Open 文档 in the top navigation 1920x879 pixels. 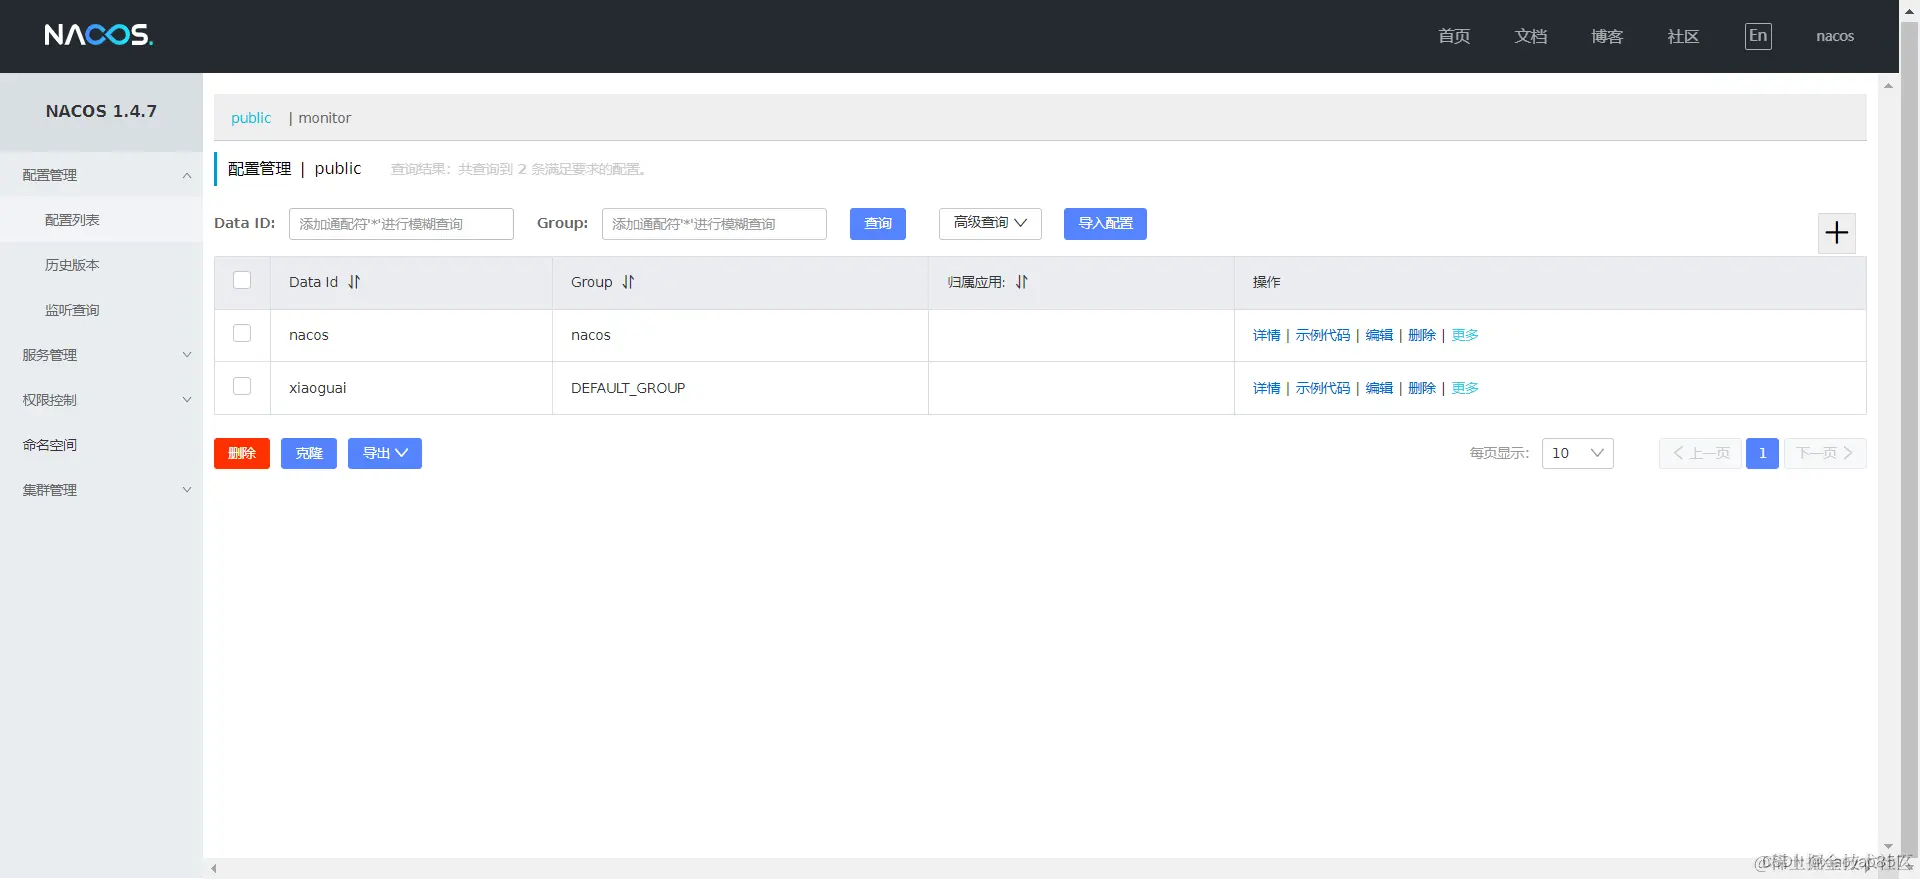1530,36
